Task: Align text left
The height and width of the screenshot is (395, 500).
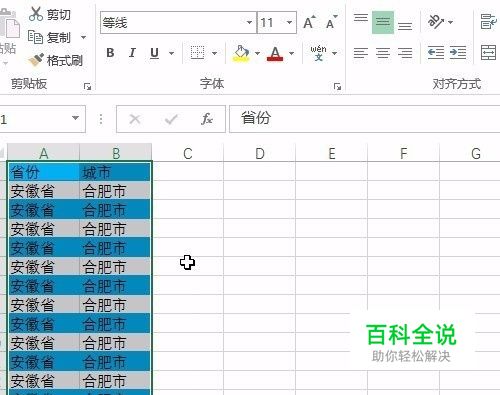Action: click(x=361, y=53)
